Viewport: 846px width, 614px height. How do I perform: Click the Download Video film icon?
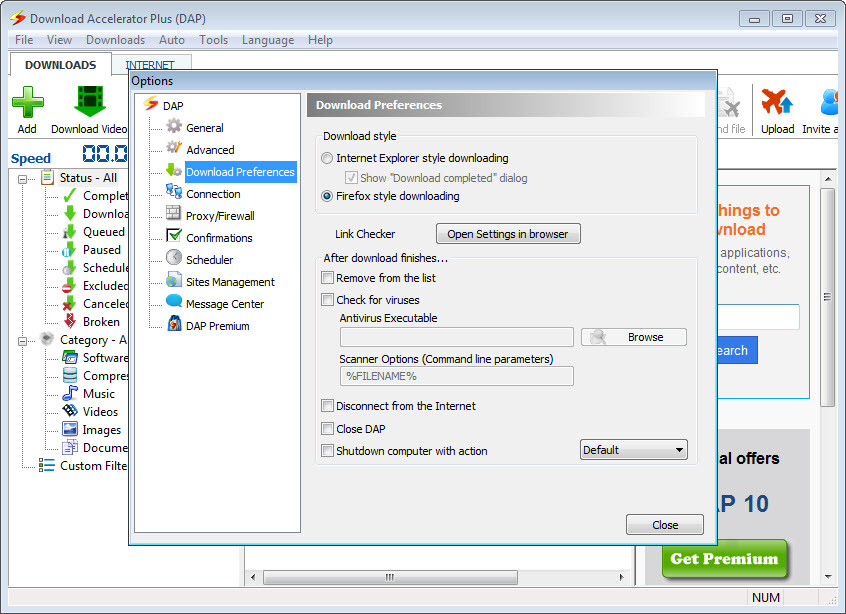coord(90,101)
